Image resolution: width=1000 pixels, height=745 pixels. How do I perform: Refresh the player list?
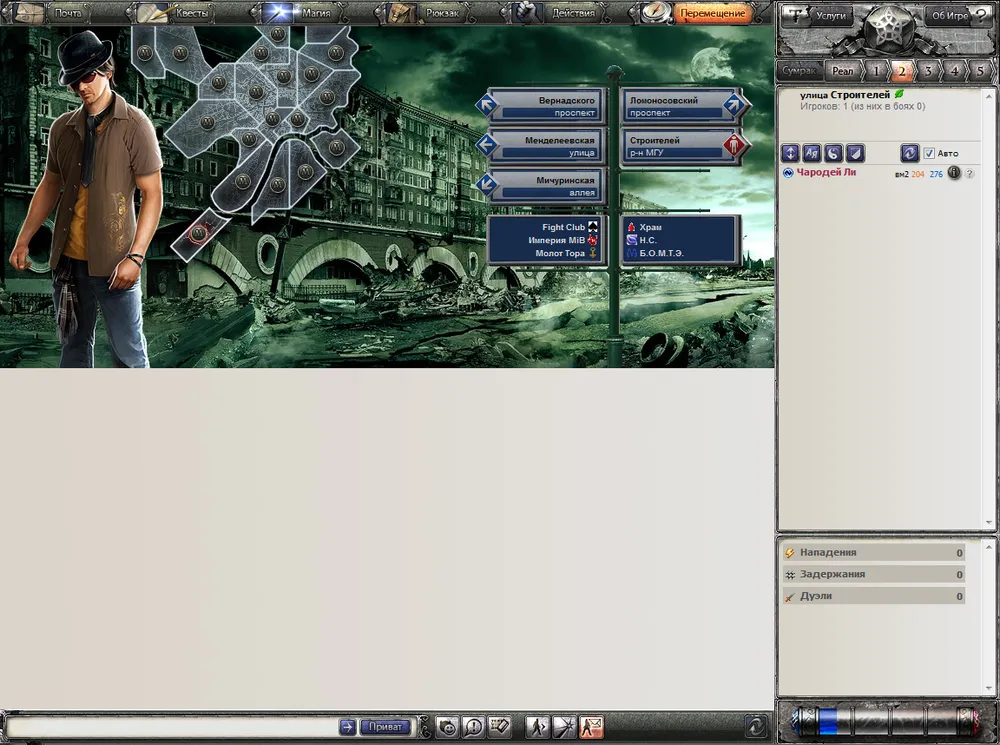909,153
